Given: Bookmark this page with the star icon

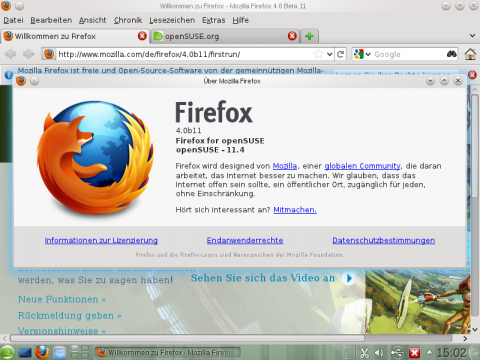Looking at the screenshot, I should [319, 54].
